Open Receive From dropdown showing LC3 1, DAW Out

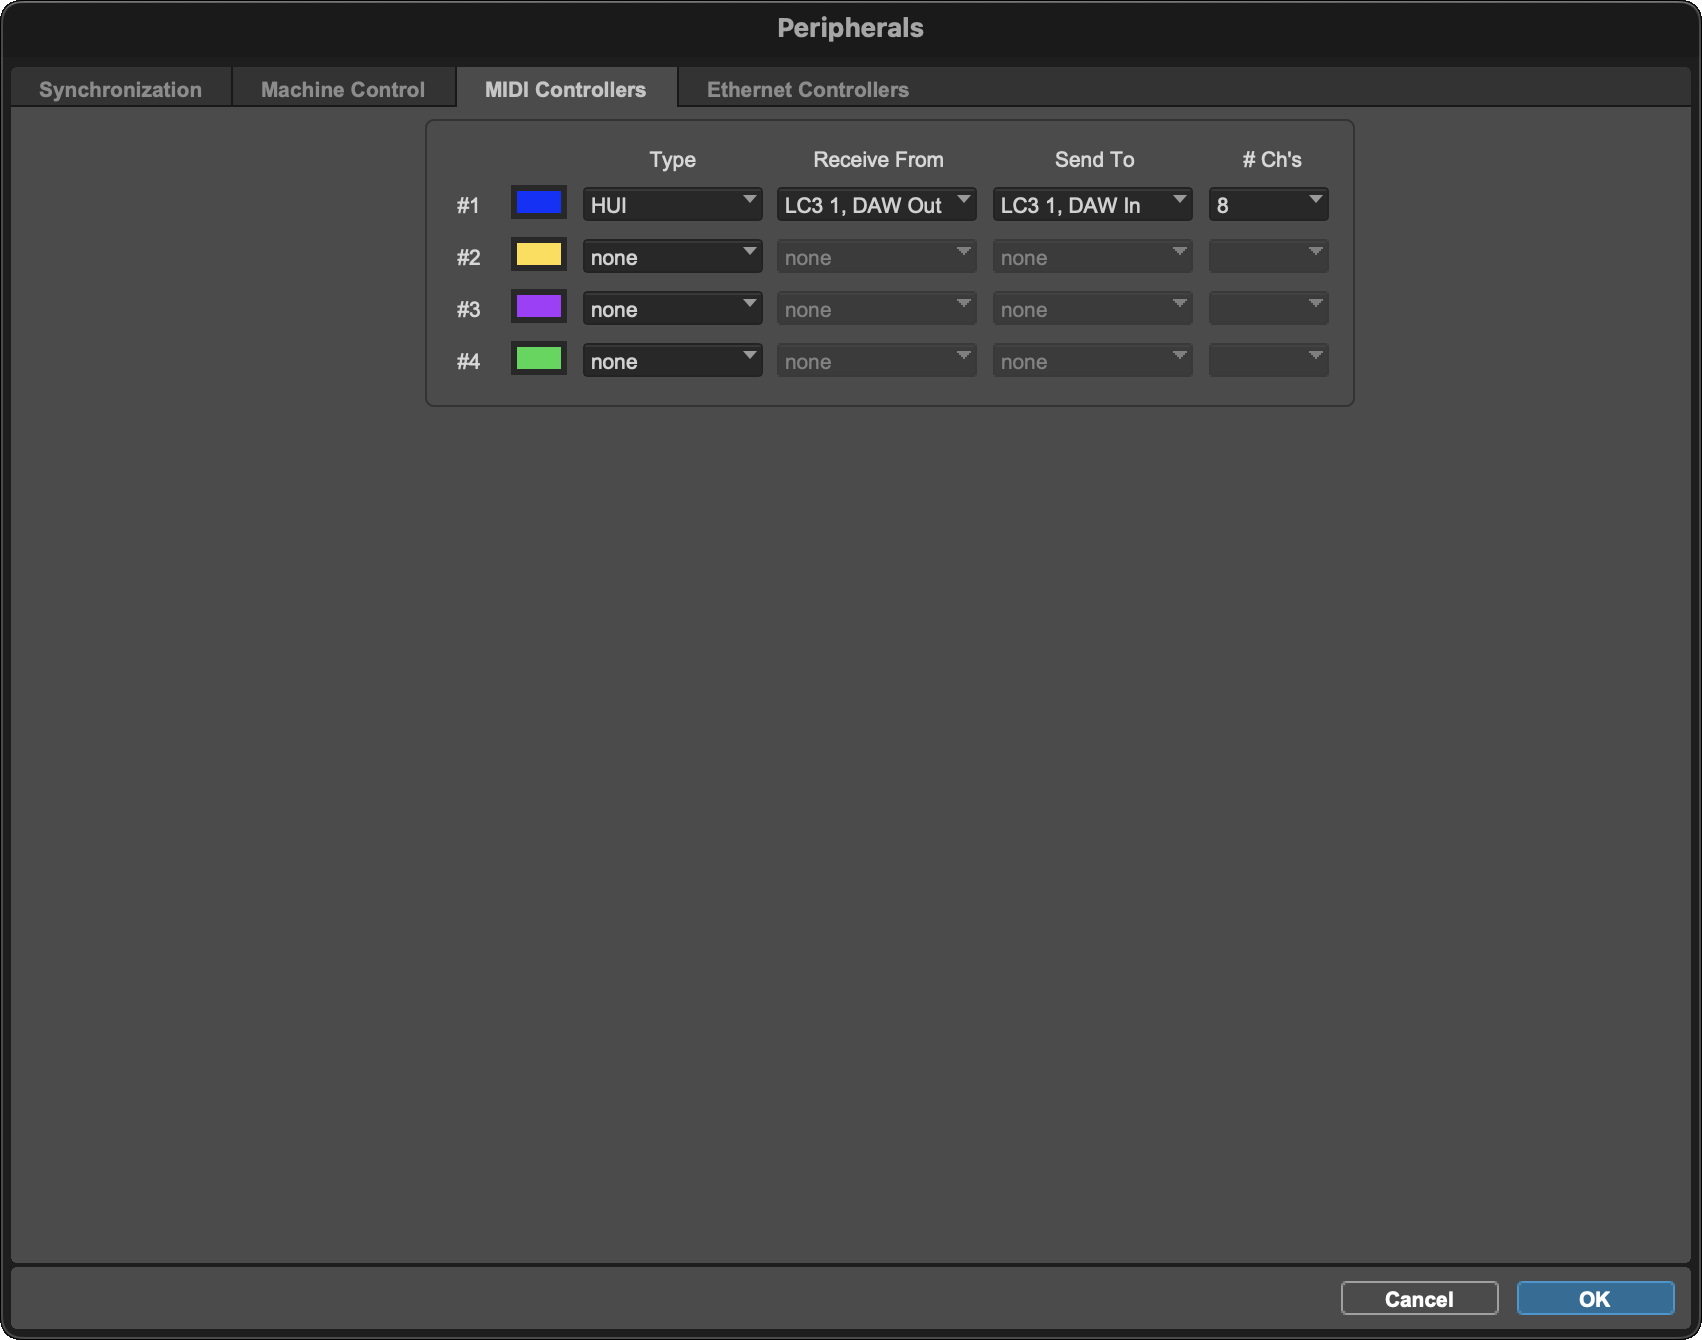[x=876, y=205]
